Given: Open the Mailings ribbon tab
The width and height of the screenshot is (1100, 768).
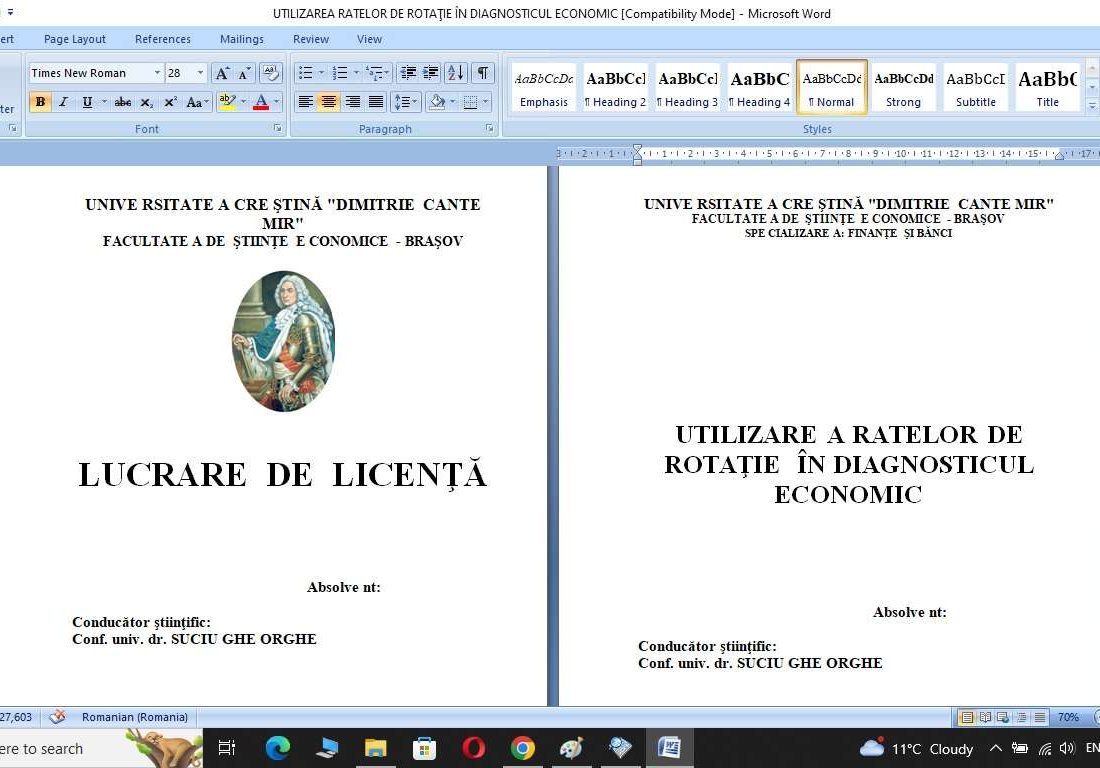Looking at the screenshot, I should point(241,39).
